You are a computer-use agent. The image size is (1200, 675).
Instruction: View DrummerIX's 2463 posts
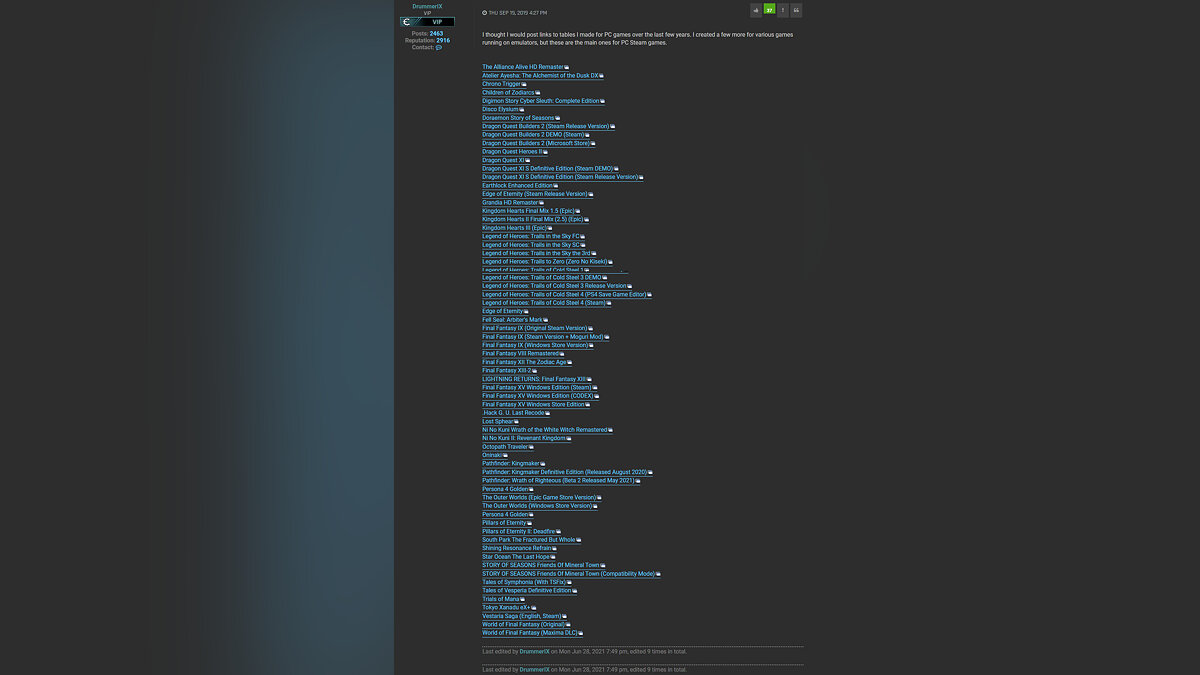pos(436,33)
